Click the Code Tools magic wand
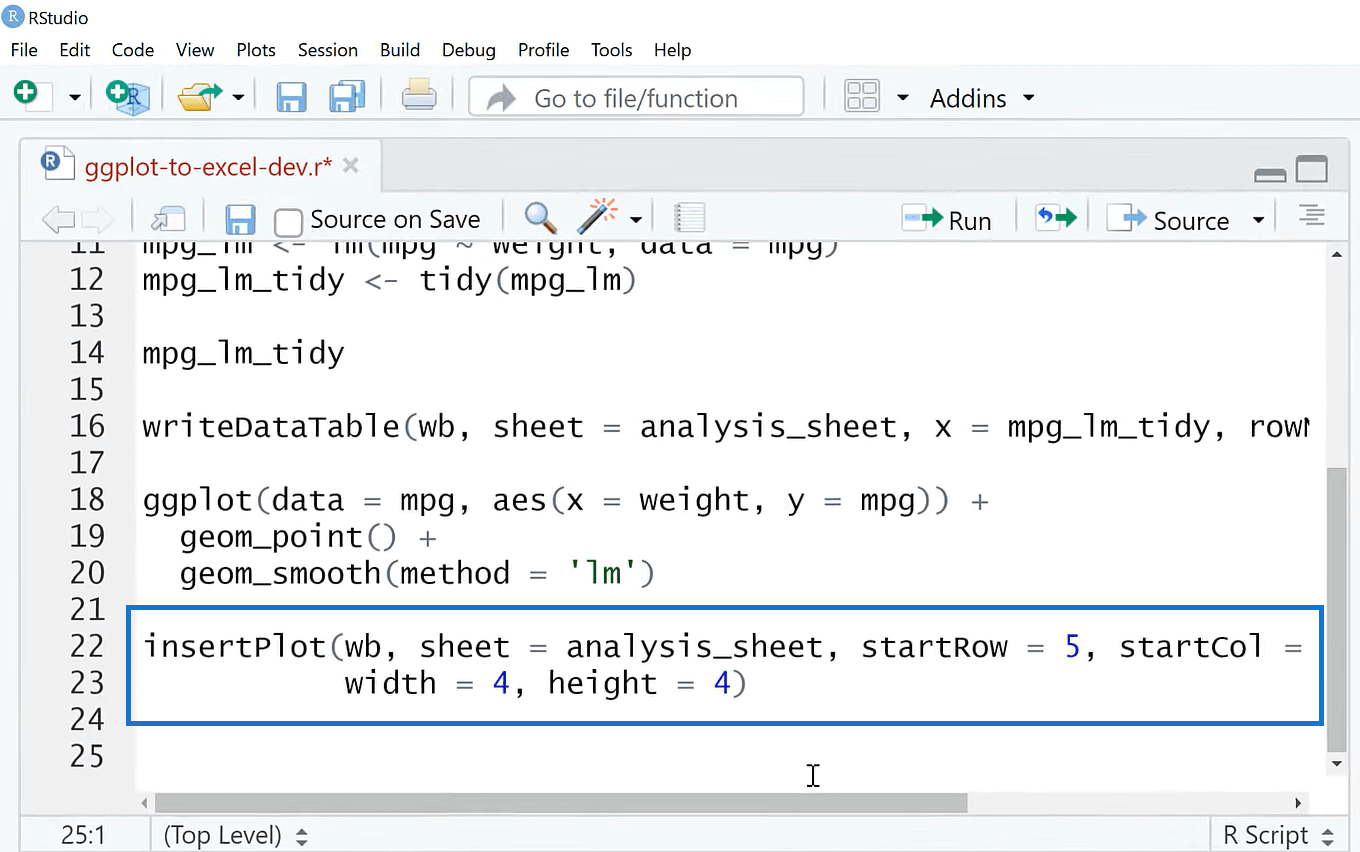Image resolution: width=1360 pixels, height=852 pixels. coord(598,217)
